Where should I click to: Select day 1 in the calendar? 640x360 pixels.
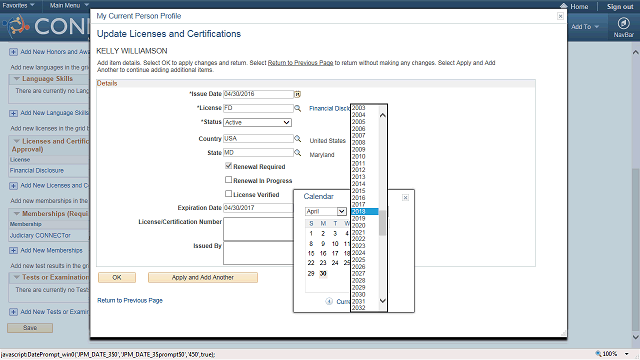311,233
